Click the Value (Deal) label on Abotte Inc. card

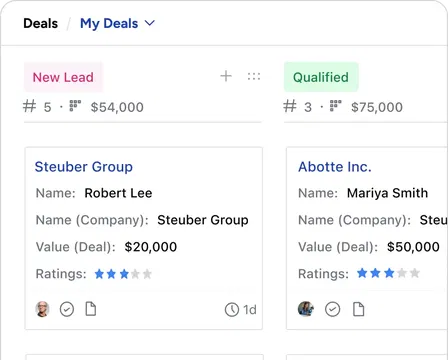point(338,247)
